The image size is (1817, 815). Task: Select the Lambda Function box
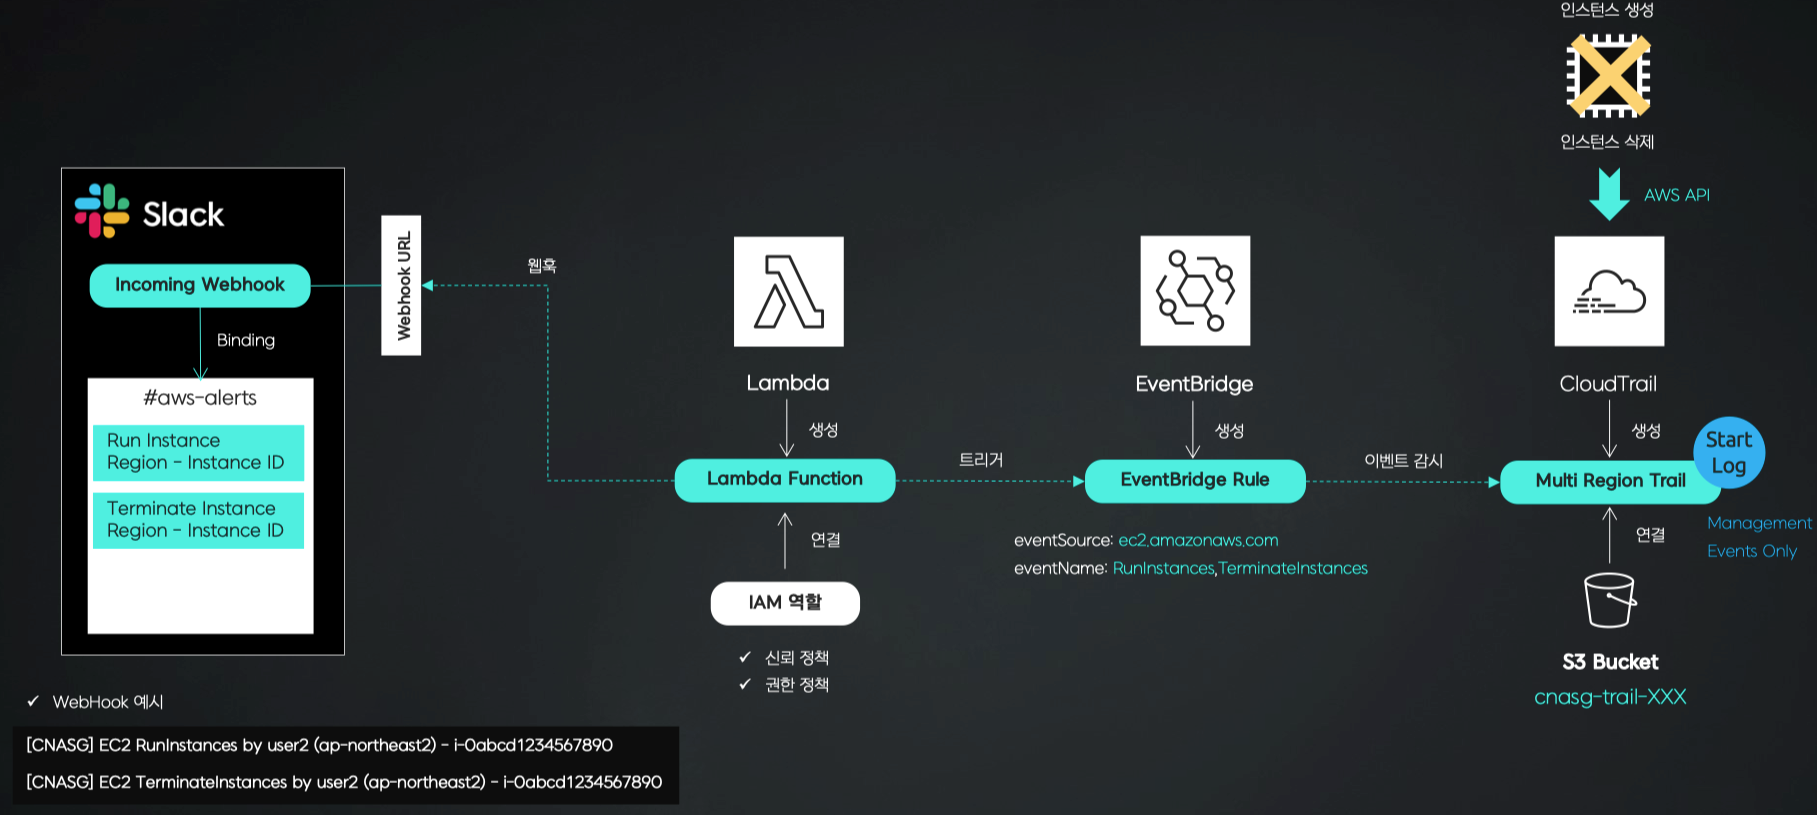785,480
